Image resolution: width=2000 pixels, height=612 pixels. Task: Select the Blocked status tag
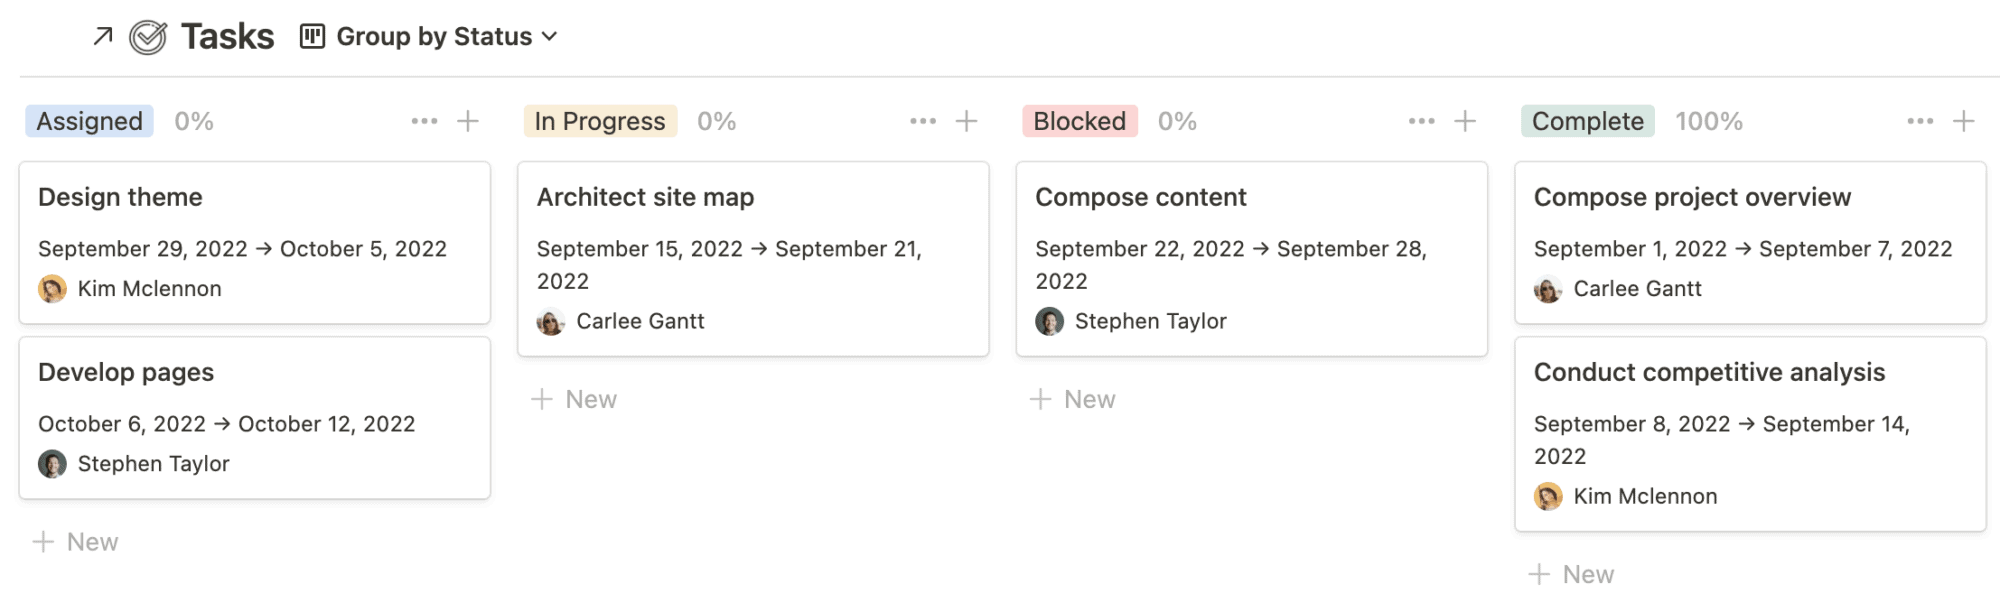[x=1080, y=121]
